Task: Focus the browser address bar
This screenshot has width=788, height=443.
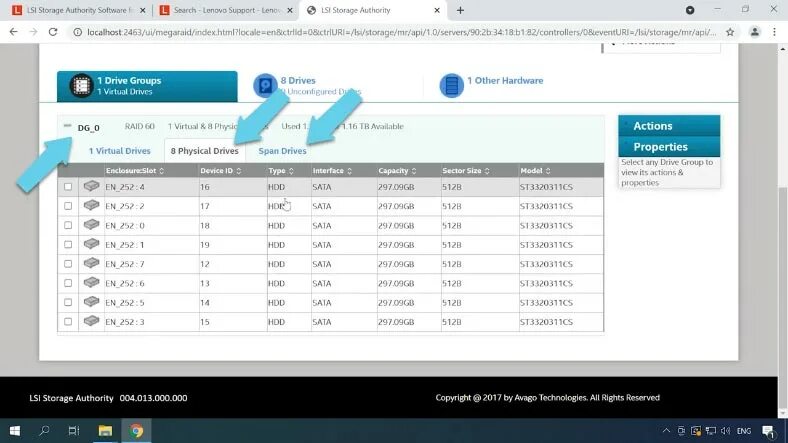Action: coord(401,32)
